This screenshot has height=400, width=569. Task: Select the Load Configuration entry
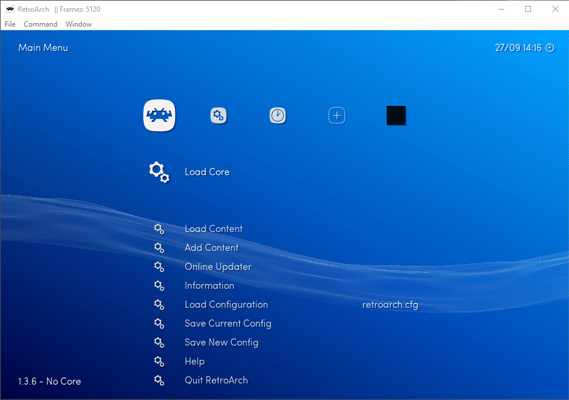[226, 305]
